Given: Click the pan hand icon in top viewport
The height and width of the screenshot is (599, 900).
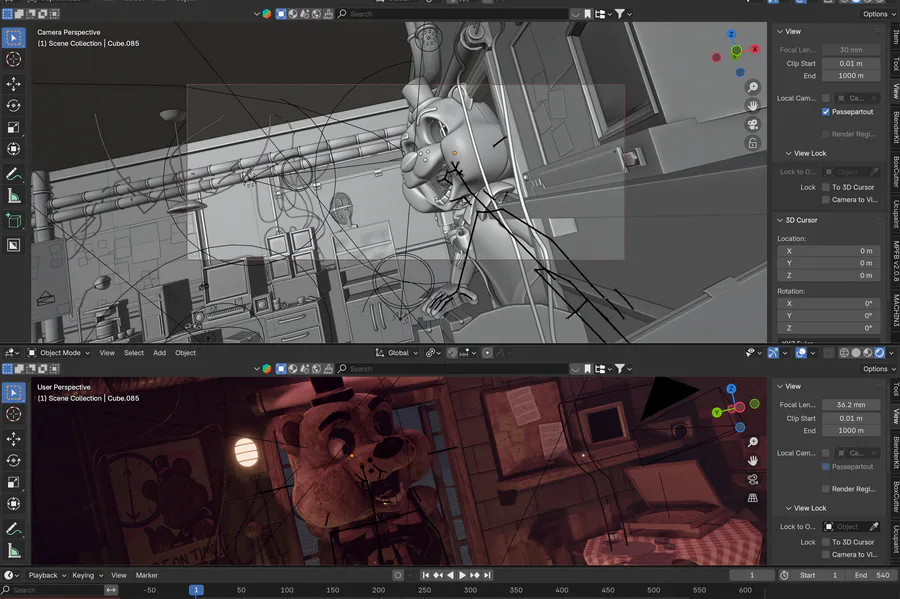Looking at the screenshot, I should (752, 106).
